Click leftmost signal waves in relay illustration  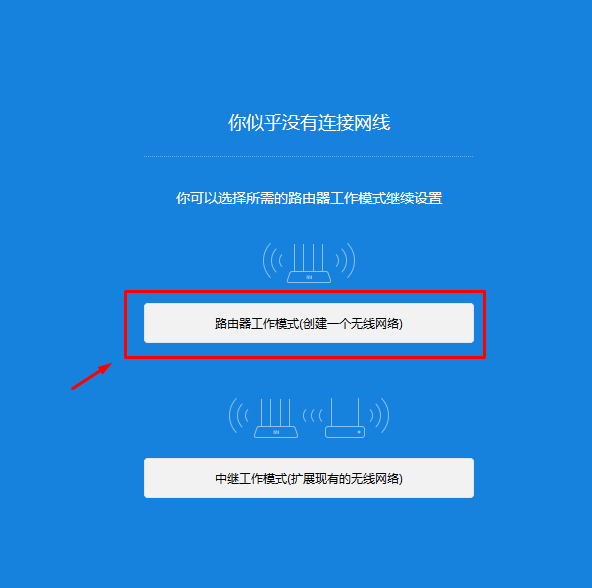239,415
